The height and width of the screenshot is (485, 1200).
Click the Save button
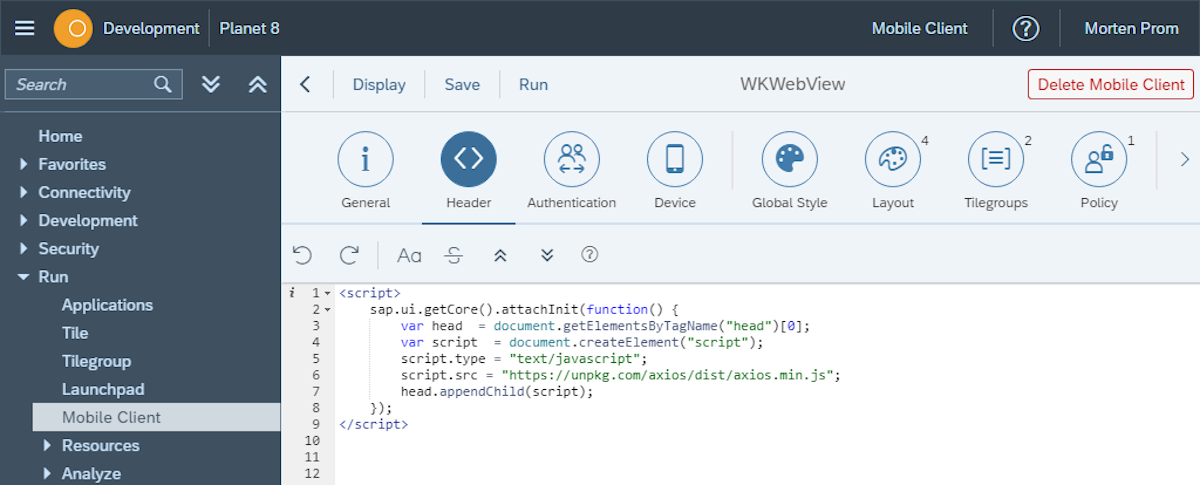tap(462, 84)
